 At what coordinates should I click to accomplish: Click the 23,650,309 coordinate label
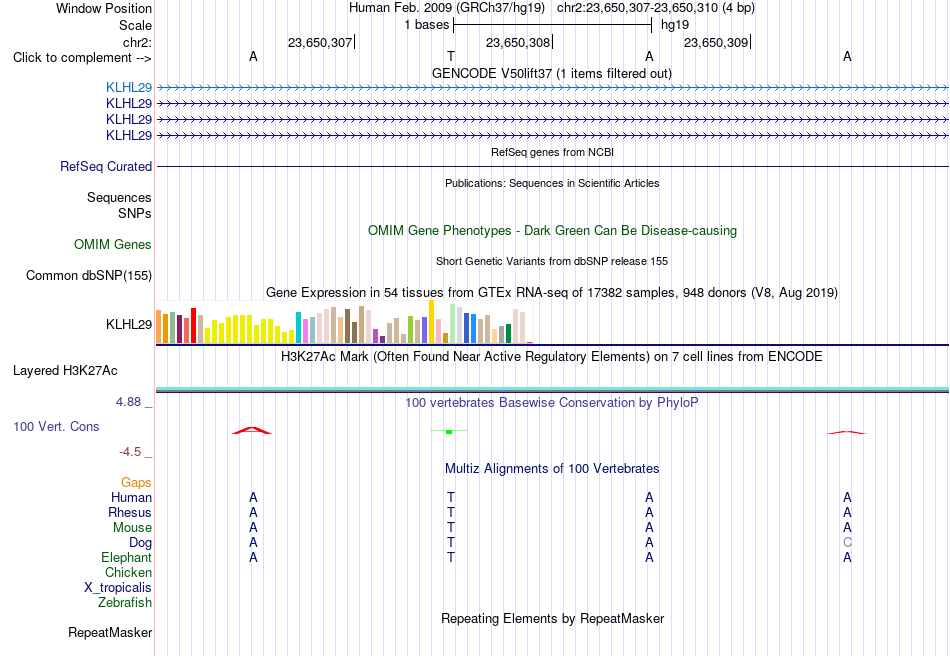716,43
